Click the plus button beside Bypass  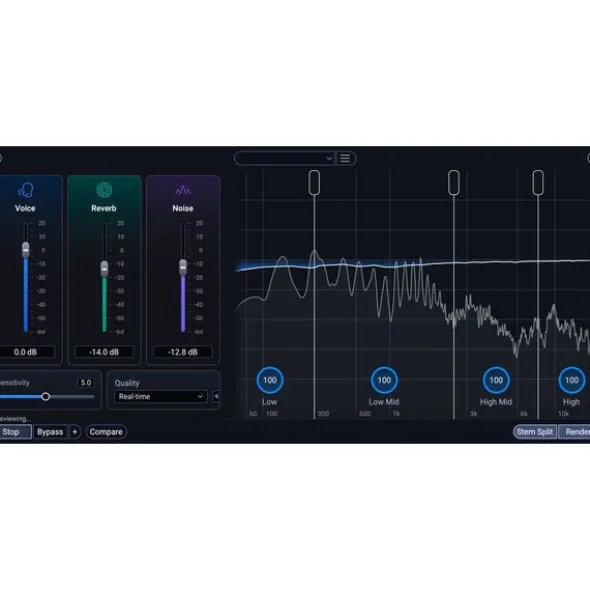coord(75,432)
